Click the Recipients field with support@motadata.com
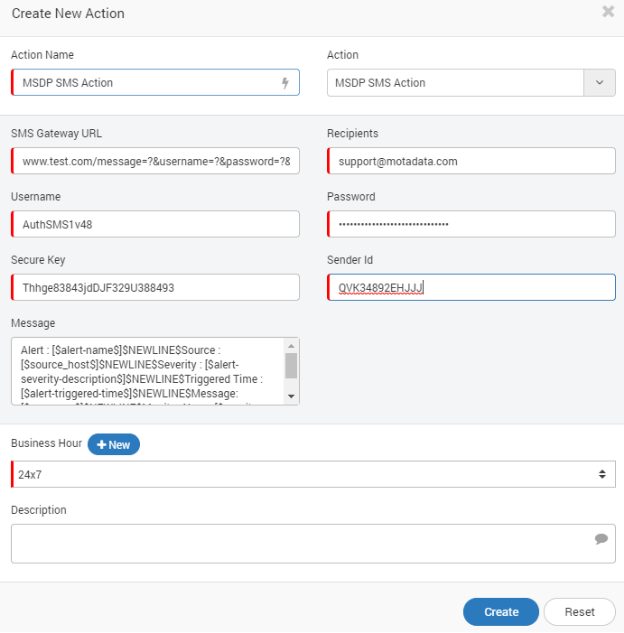Image resolution: width=624 pixels, height=633 pixels. click(x=471, y=161)
